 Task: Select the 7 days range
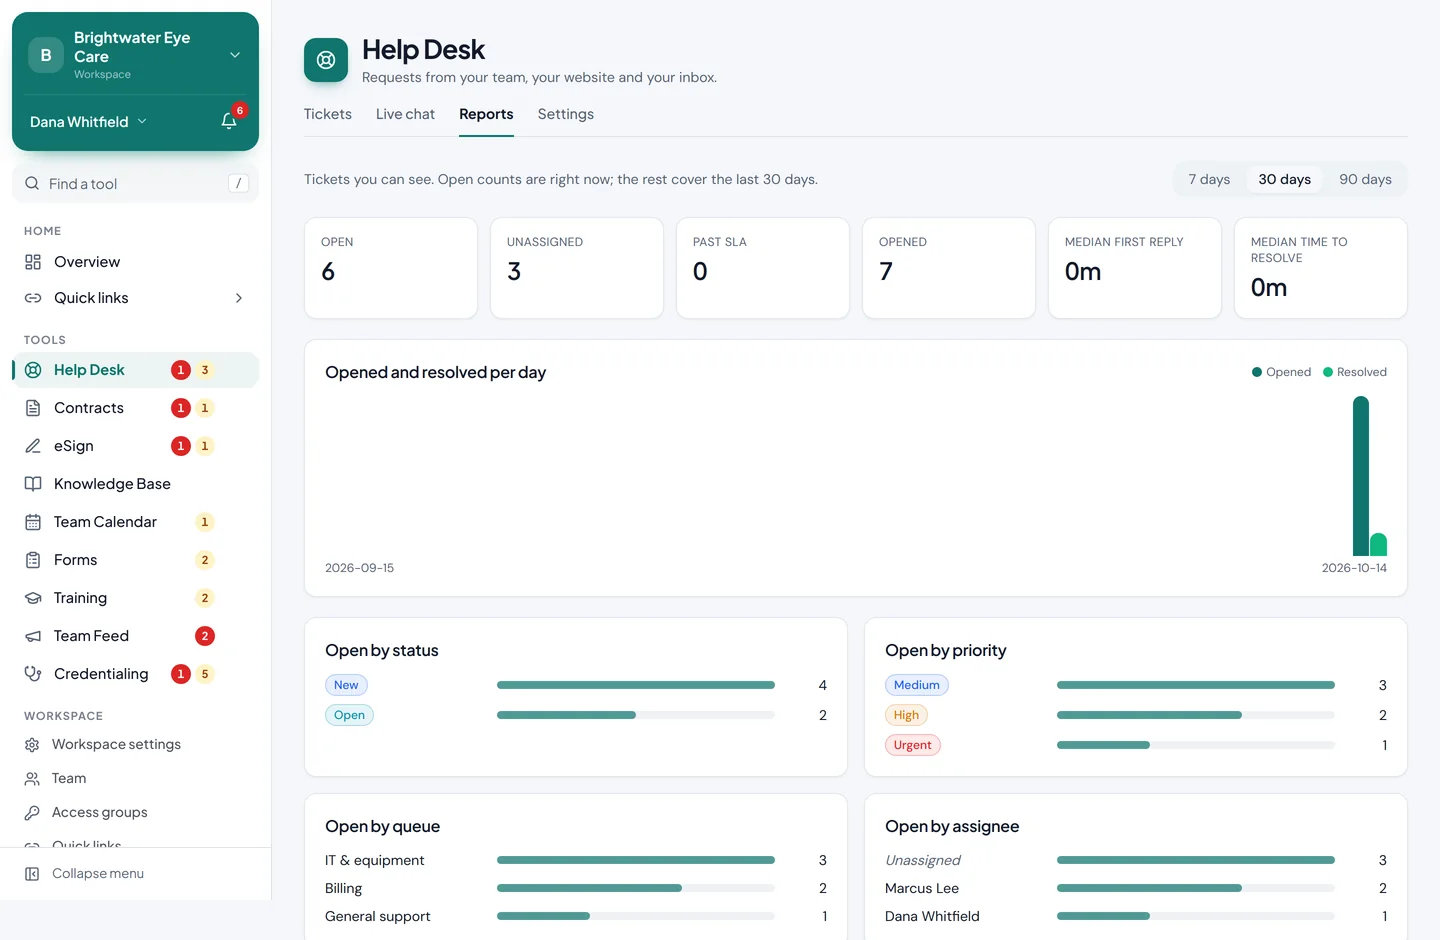point(1209,180)
